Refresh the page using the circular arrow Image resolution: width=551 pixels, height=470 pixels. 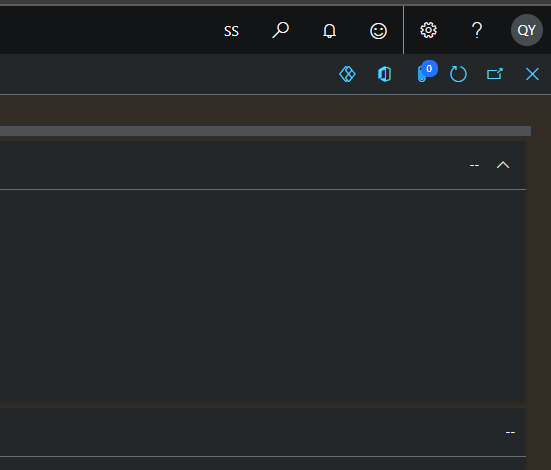(x=458, y=74)
